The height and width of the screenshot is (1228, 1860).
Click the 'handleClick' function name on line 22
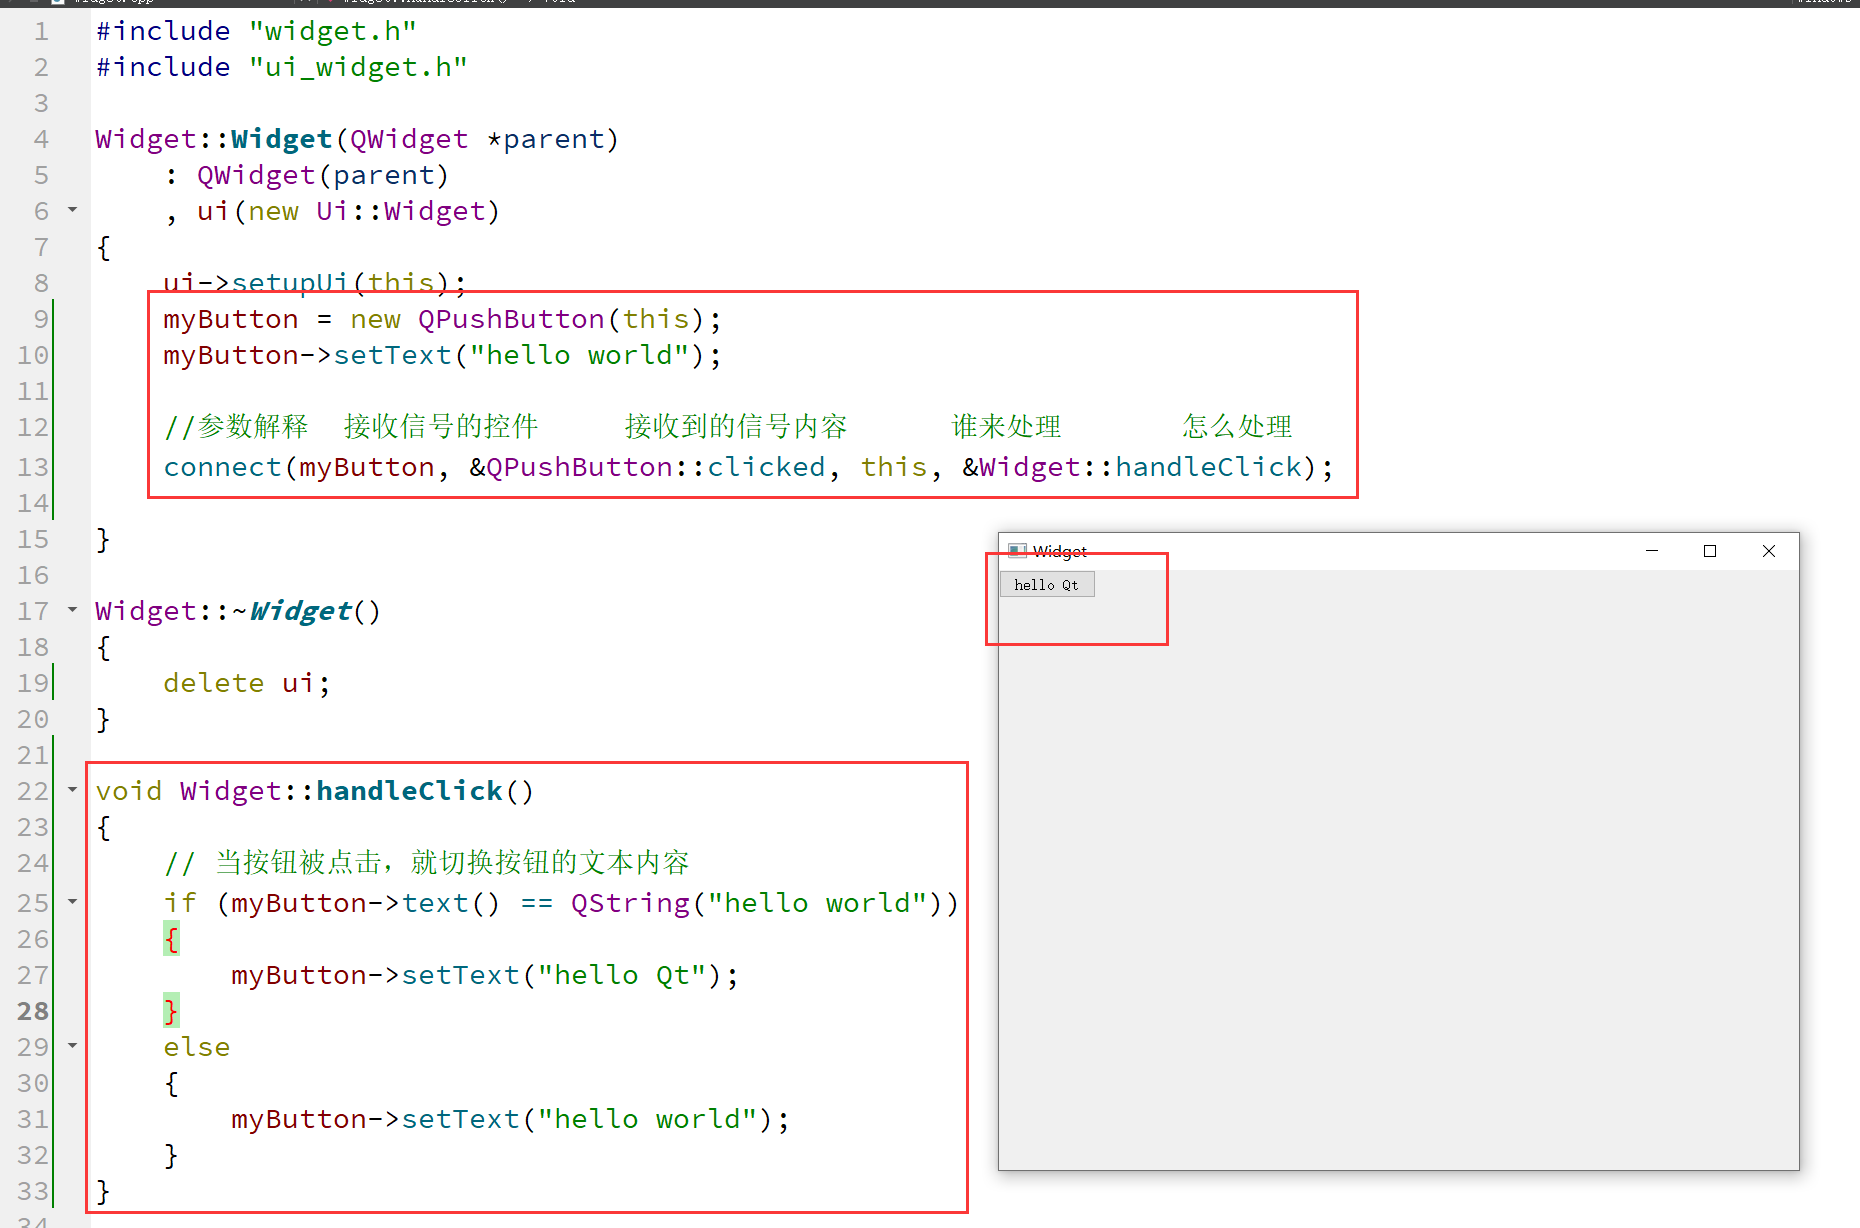(x=410, y=791)
